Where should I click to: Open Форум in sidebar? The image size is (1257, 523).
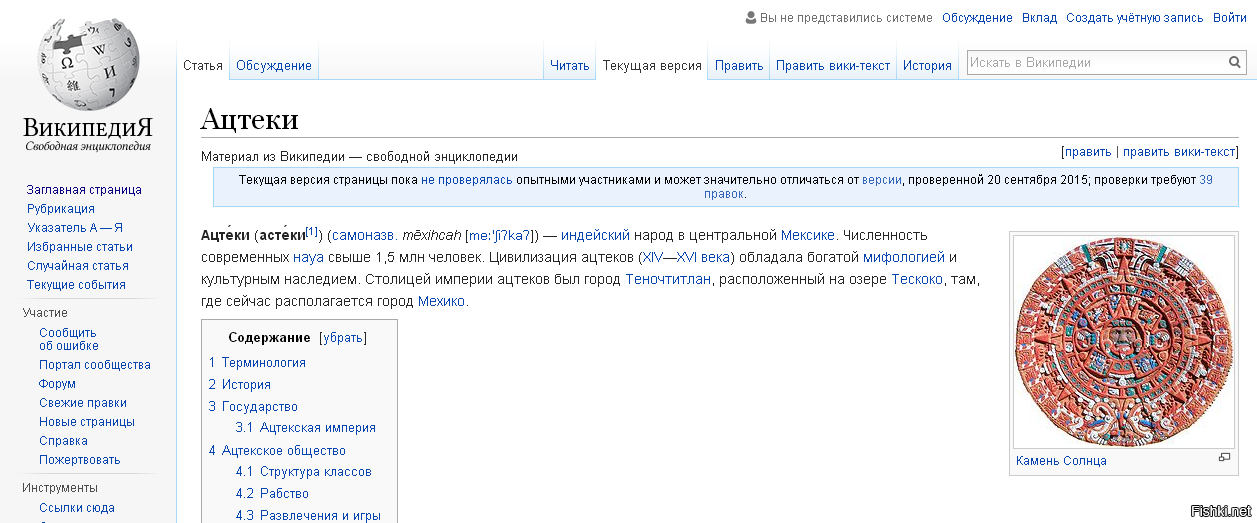click(57, 384)
